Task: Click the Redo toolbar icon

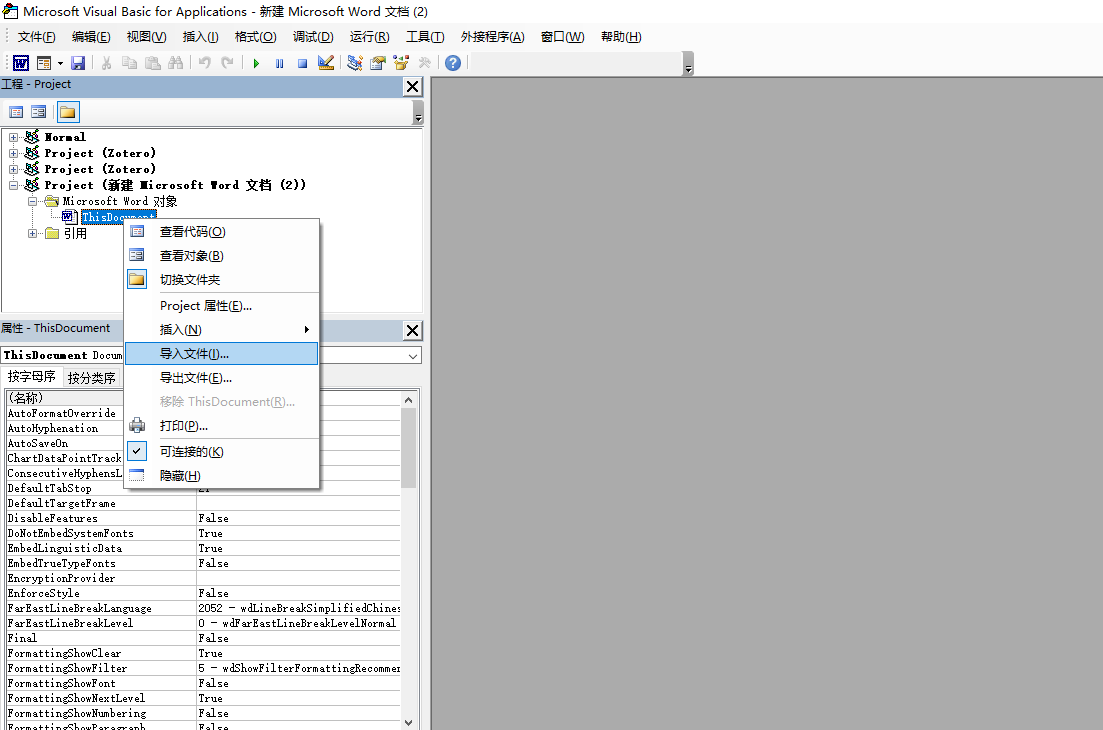Action: click(x=227, y=63)
